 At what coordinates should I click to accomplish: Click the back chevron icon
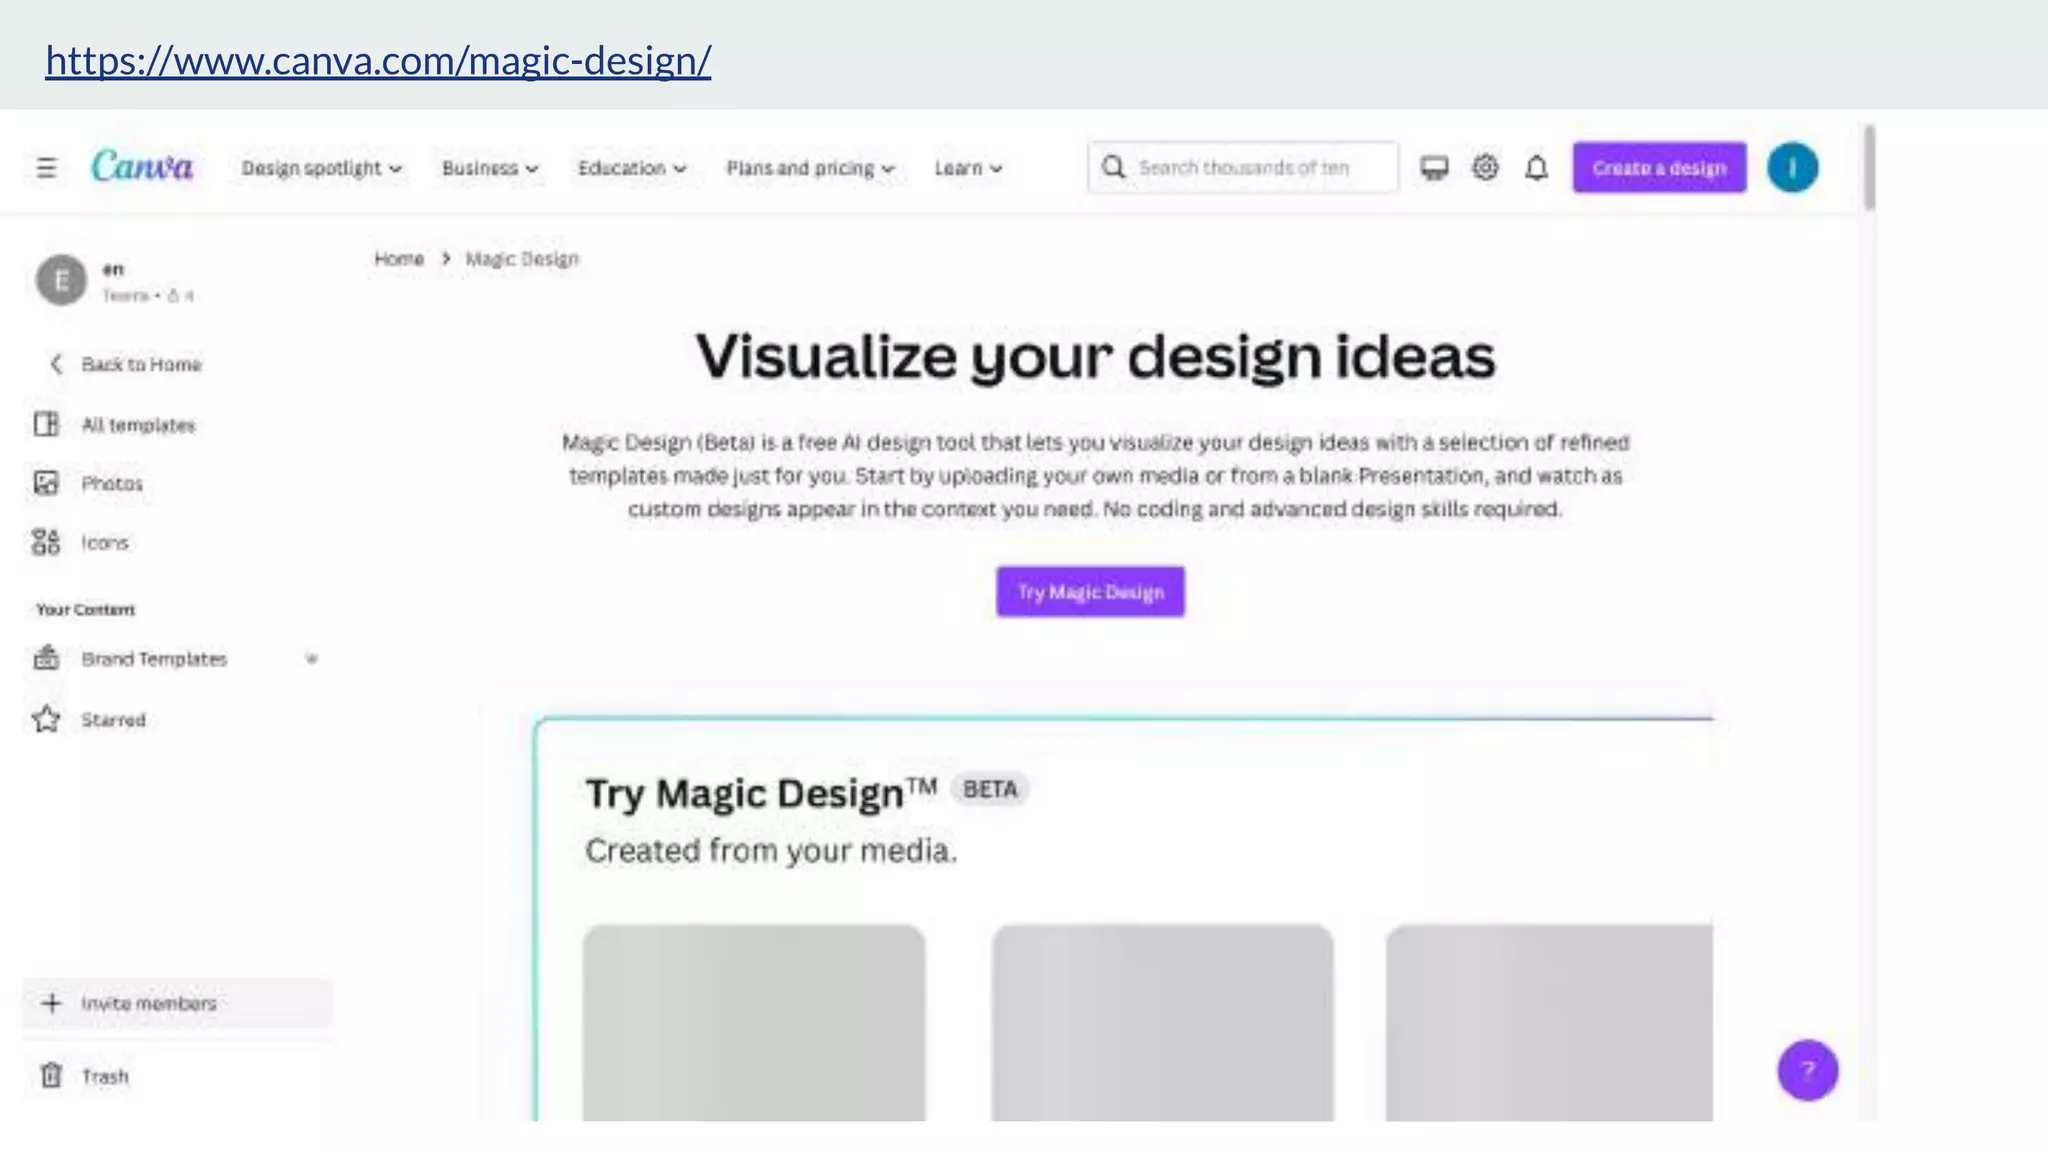click(x=56, y=364)
